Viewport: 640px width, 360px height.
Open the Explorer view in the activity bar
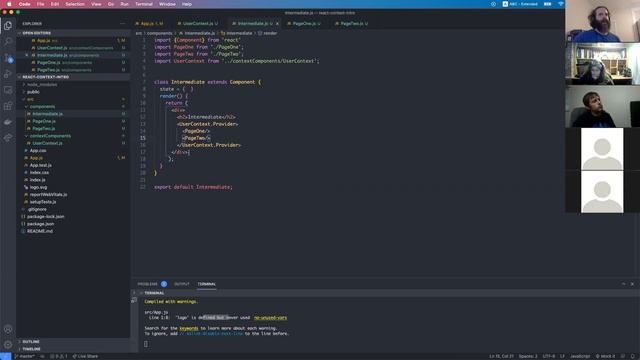coord(8,26)
